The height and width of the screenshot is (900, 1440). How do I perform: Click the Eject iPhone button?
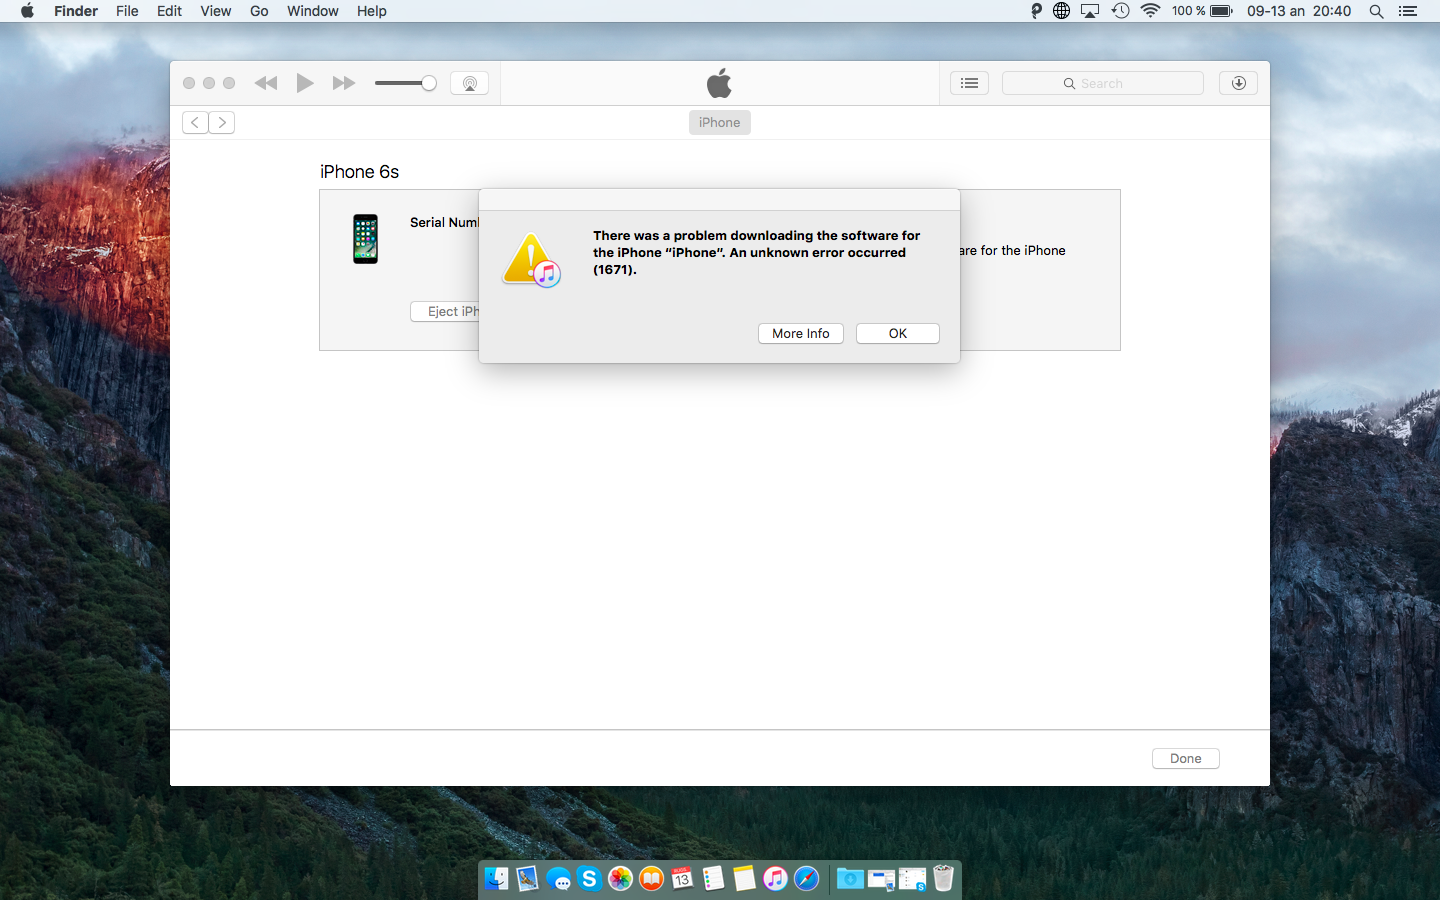tap(445, 311)
